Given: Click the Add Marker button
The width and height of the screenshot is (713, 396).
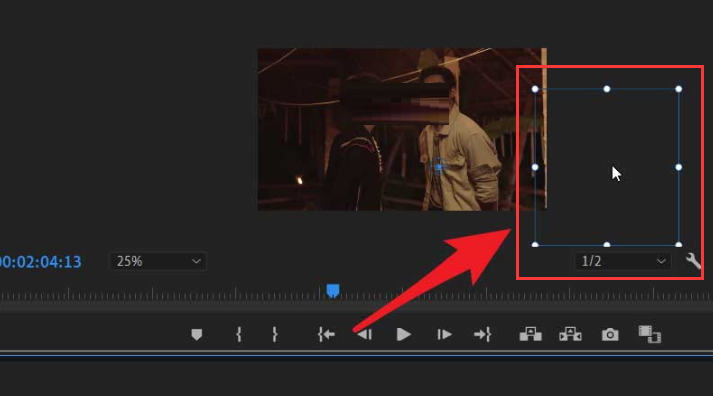Looking at the screenshot, I should point(196,335).
